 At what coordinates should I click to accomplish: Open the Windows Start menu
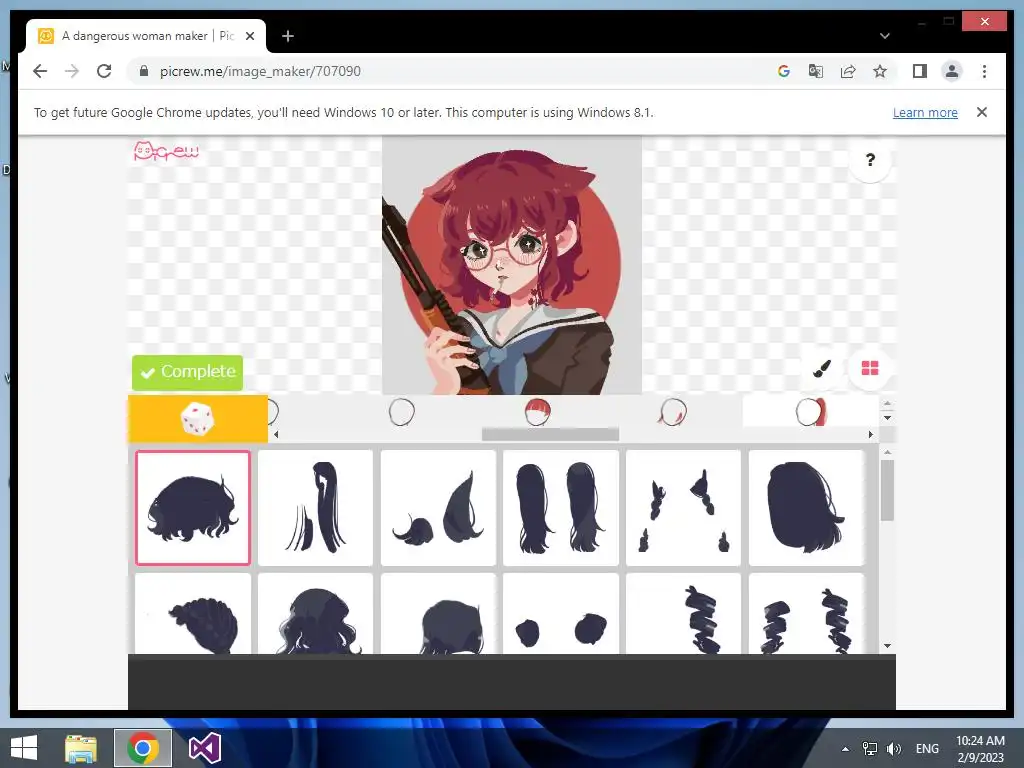point(24,748)
